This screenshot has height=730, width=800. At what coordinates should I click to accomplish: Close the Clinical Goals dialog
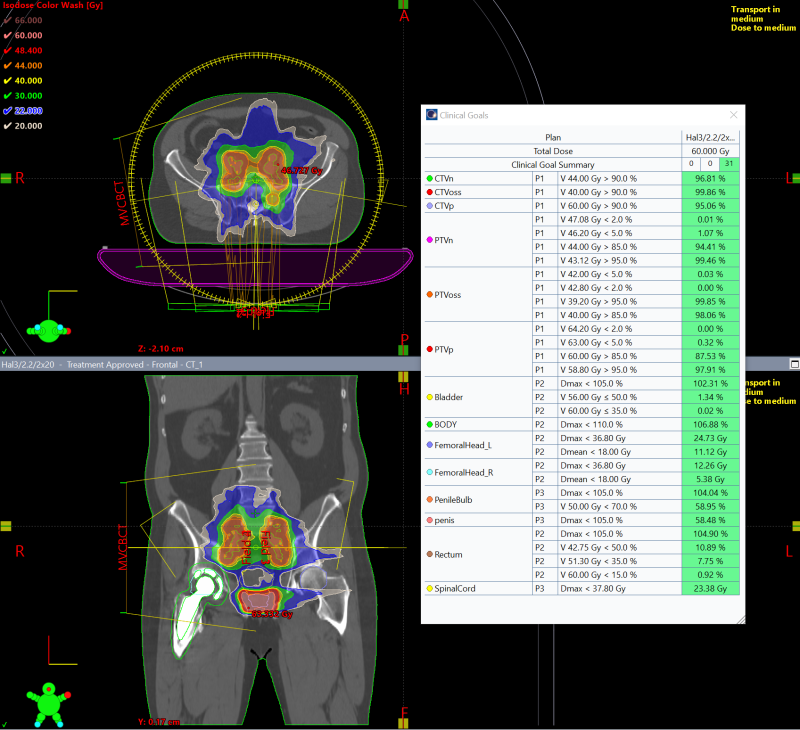[x=733, y=115]
